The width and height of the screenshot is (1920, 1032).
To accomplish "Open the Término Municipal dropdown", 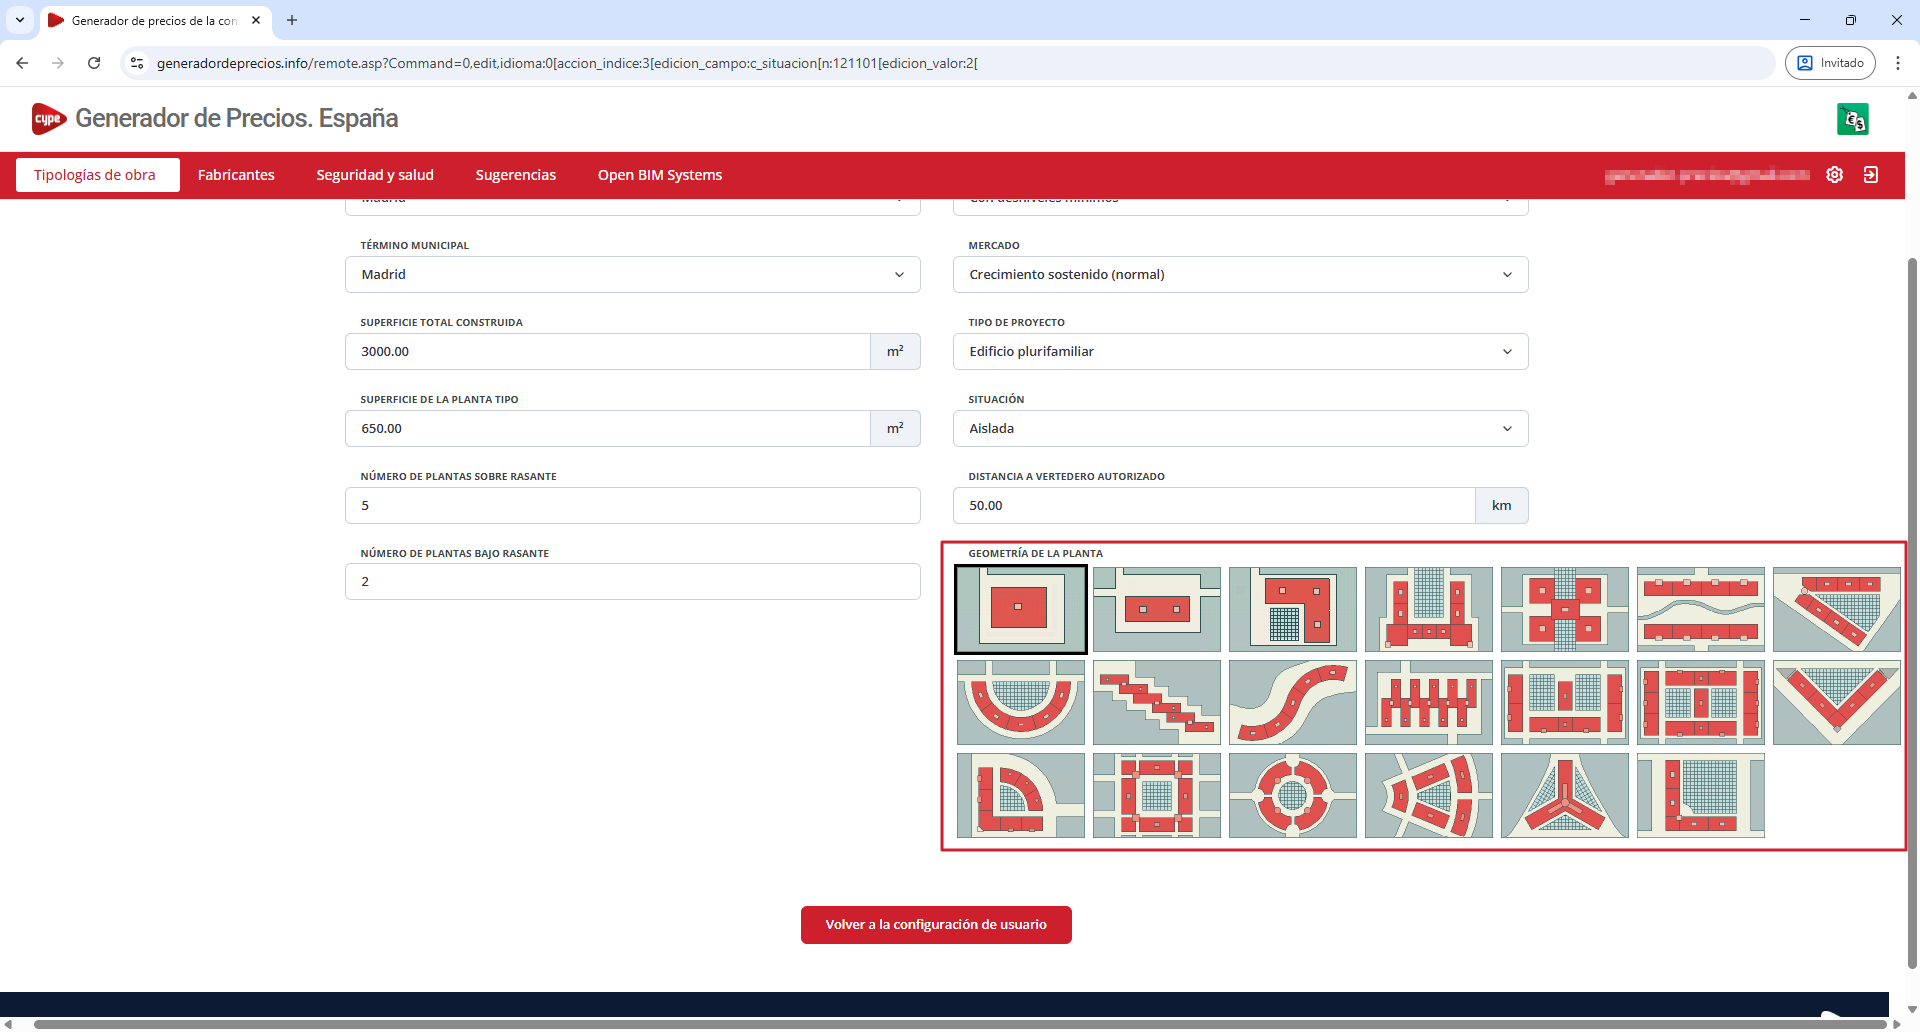I will coord(632,275).
